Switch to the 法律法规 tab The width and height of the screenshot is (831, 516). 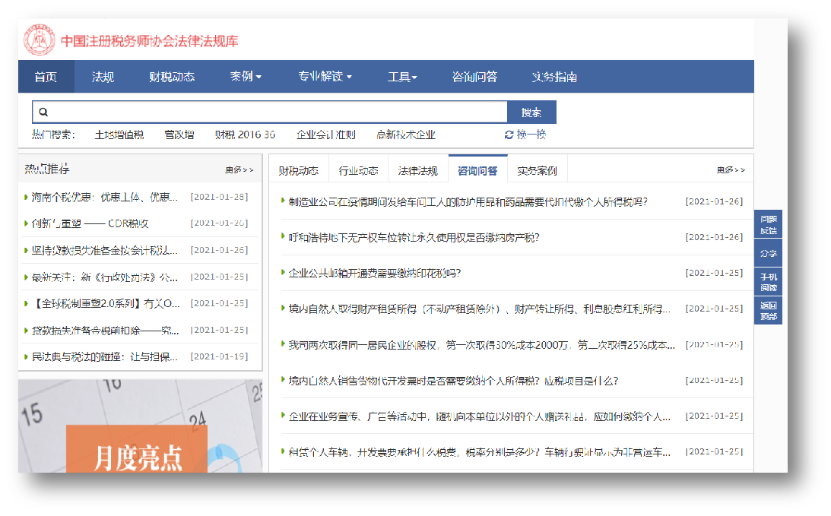(418, 171)
